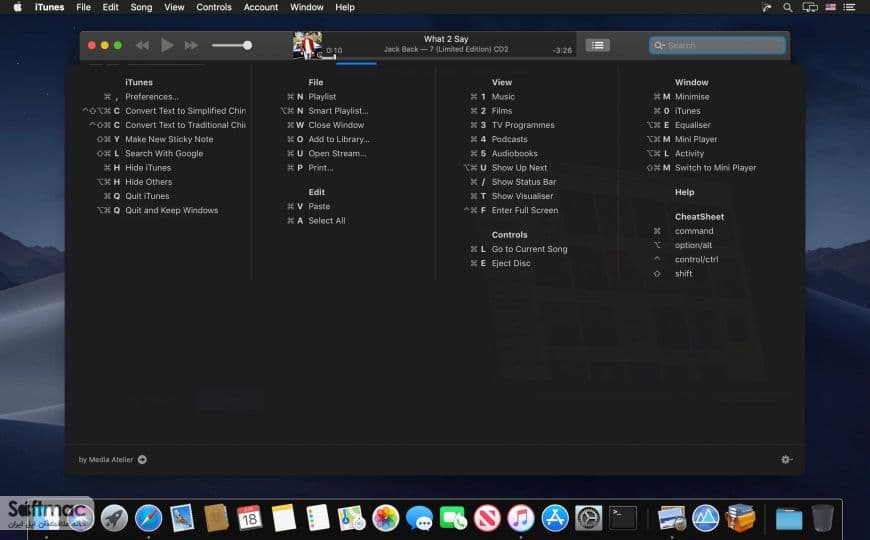
Task: Choose Show Visualiser shortcut
Action: 522,196
